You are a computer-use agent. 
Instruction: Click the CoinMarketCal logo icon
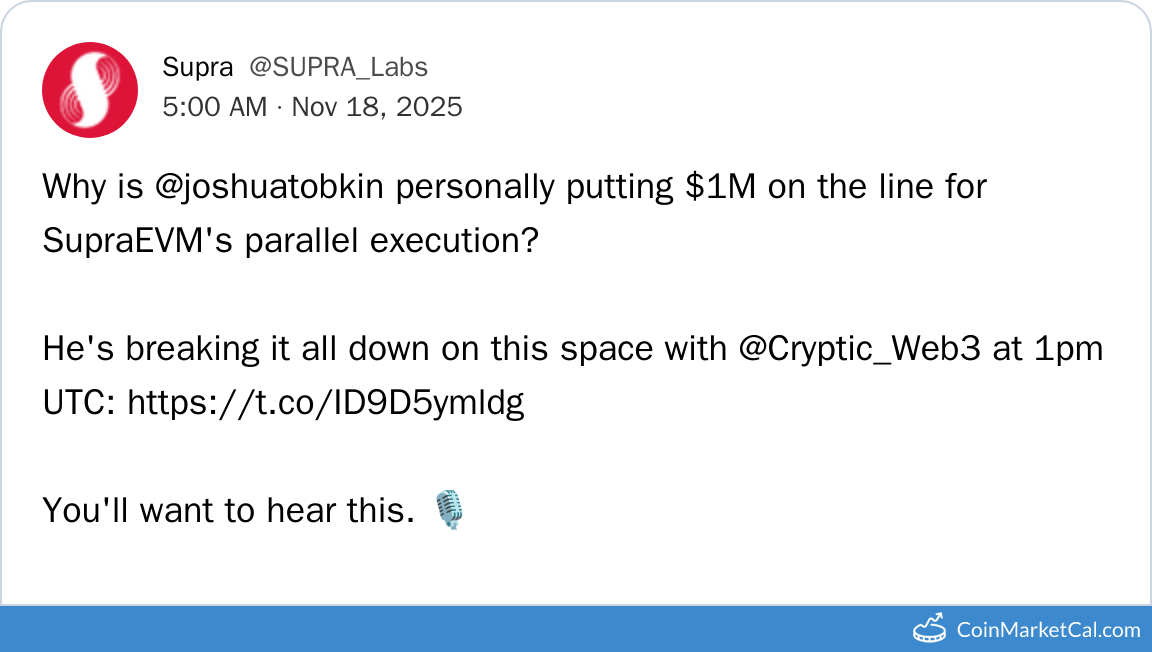click(930, 628)
